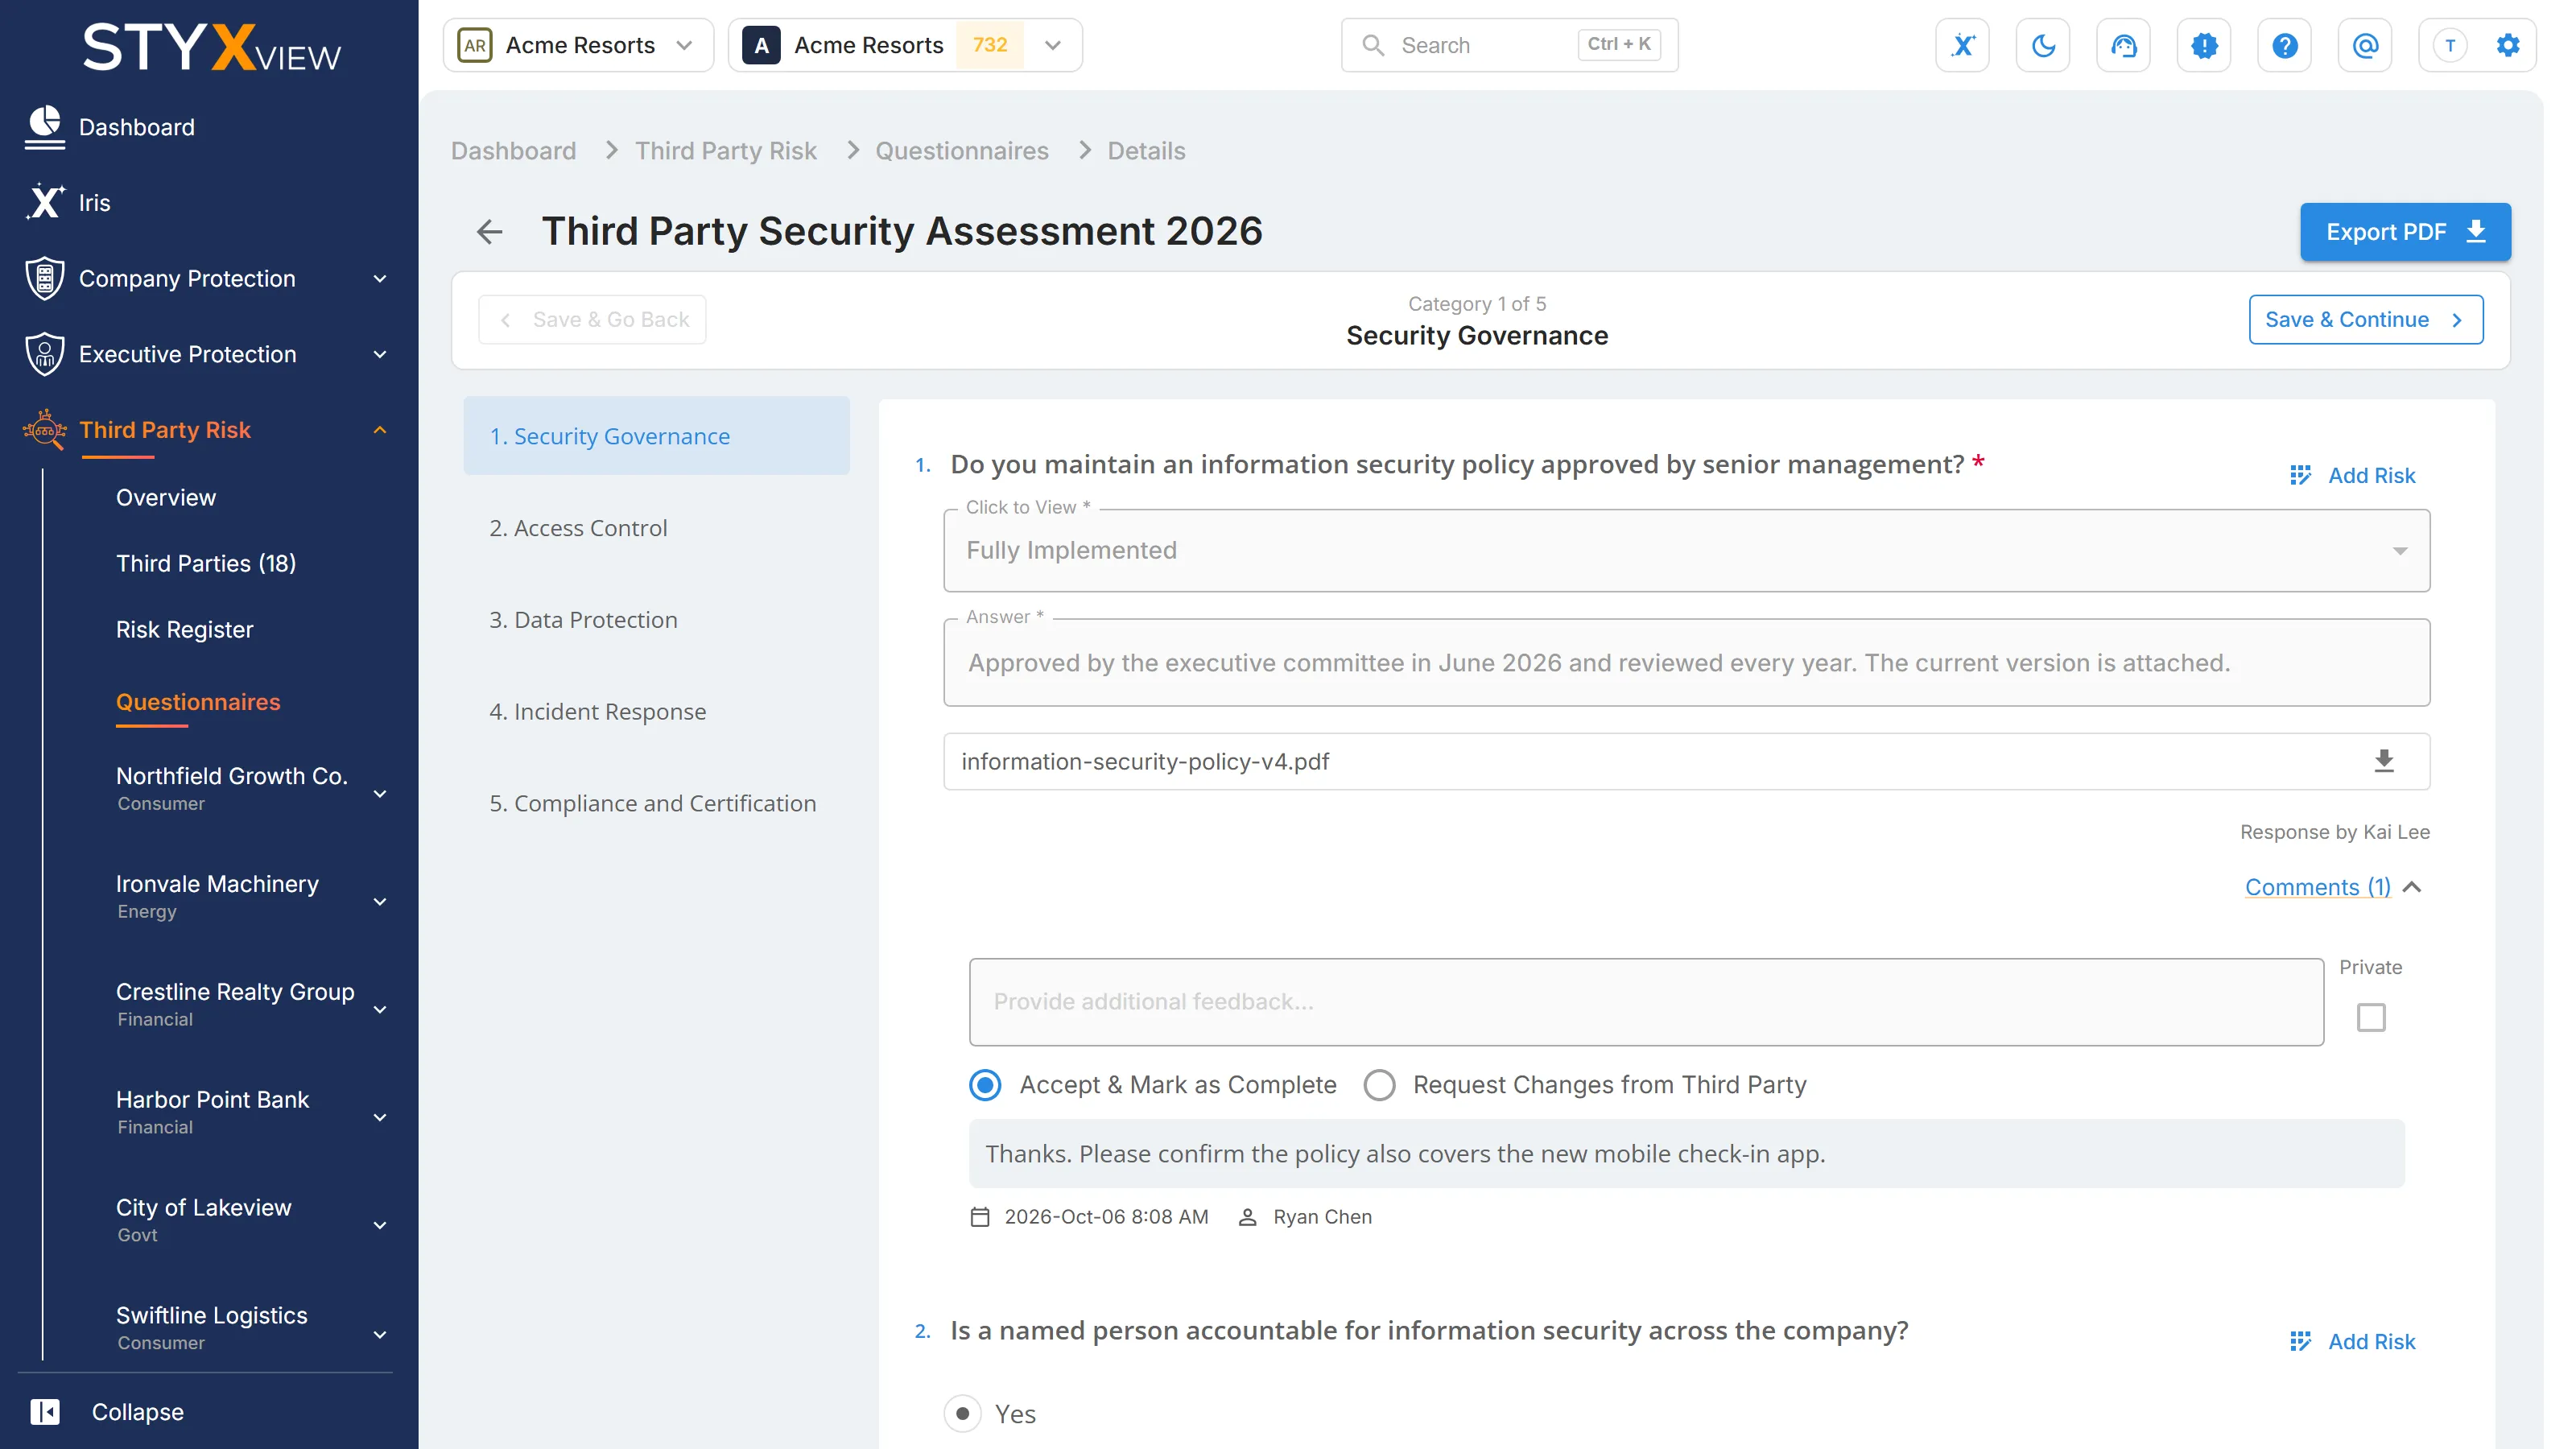Select Accept & Mark as Complete
The width and height of the screenshot is (2576, 1449).
pyautogui.click(x=985, y=1084)
